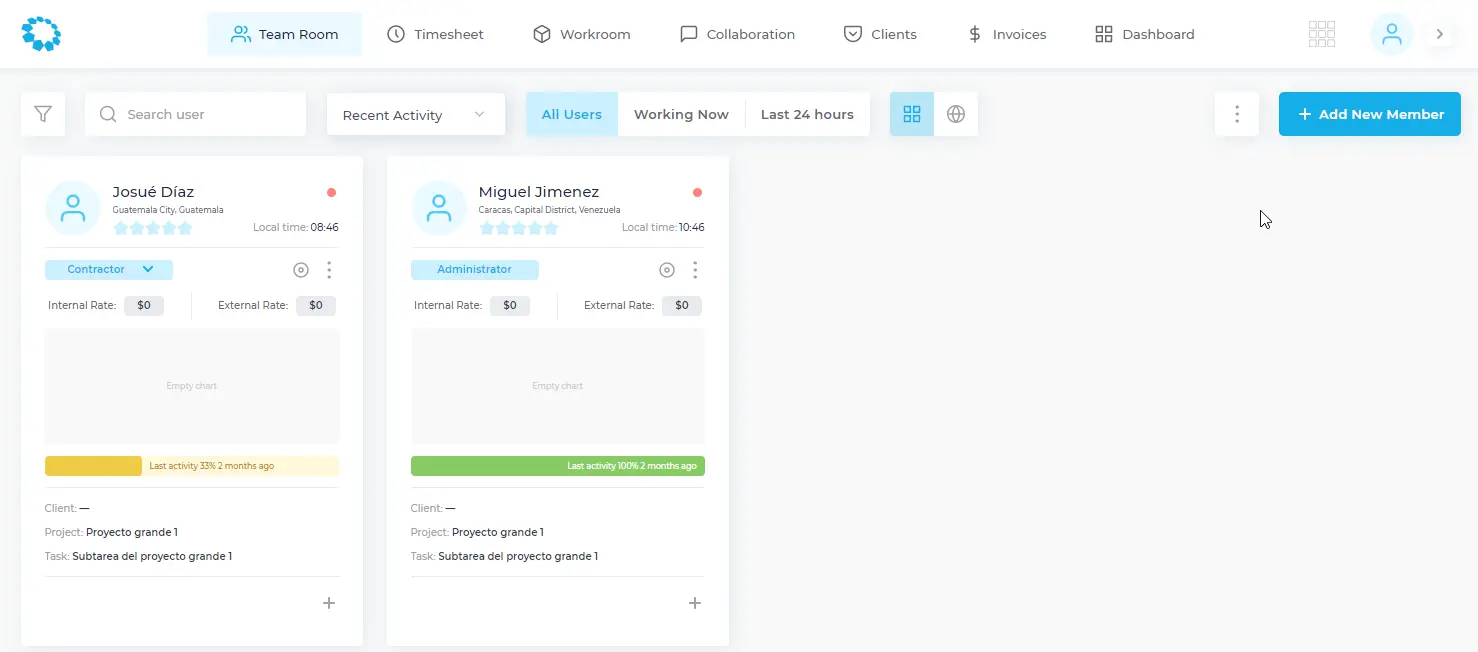
Task: Click the plus icon on Josué Díaz card
Action: tap(329, 603)
